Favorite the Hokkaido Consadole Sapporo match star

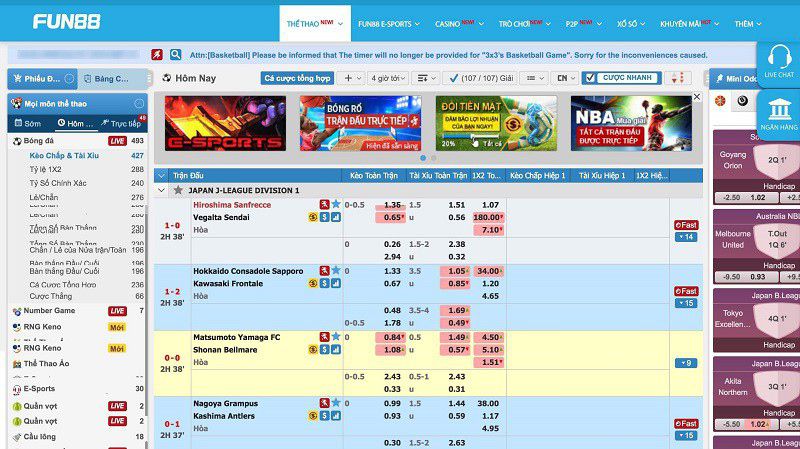coord(336,270)
